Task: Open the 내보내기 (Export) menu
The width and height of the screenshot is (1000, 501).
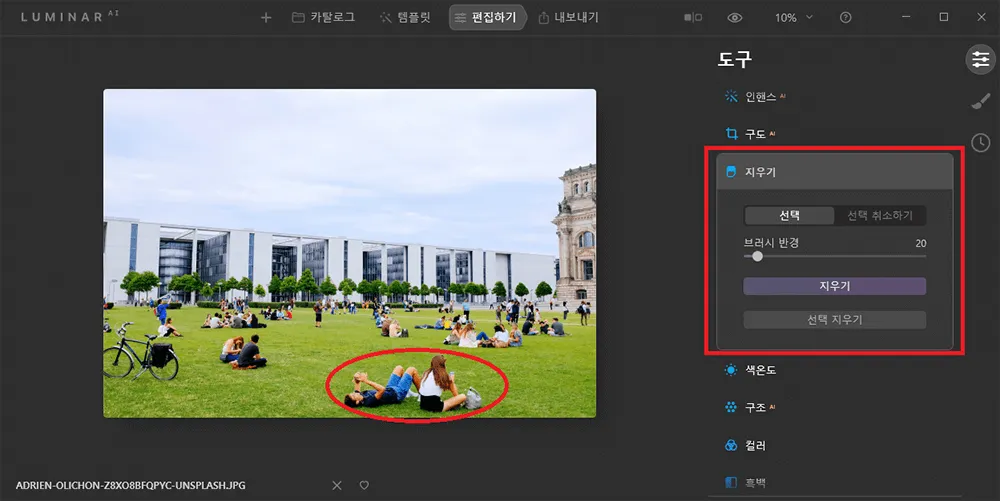Action: click(x=568, y=18)
